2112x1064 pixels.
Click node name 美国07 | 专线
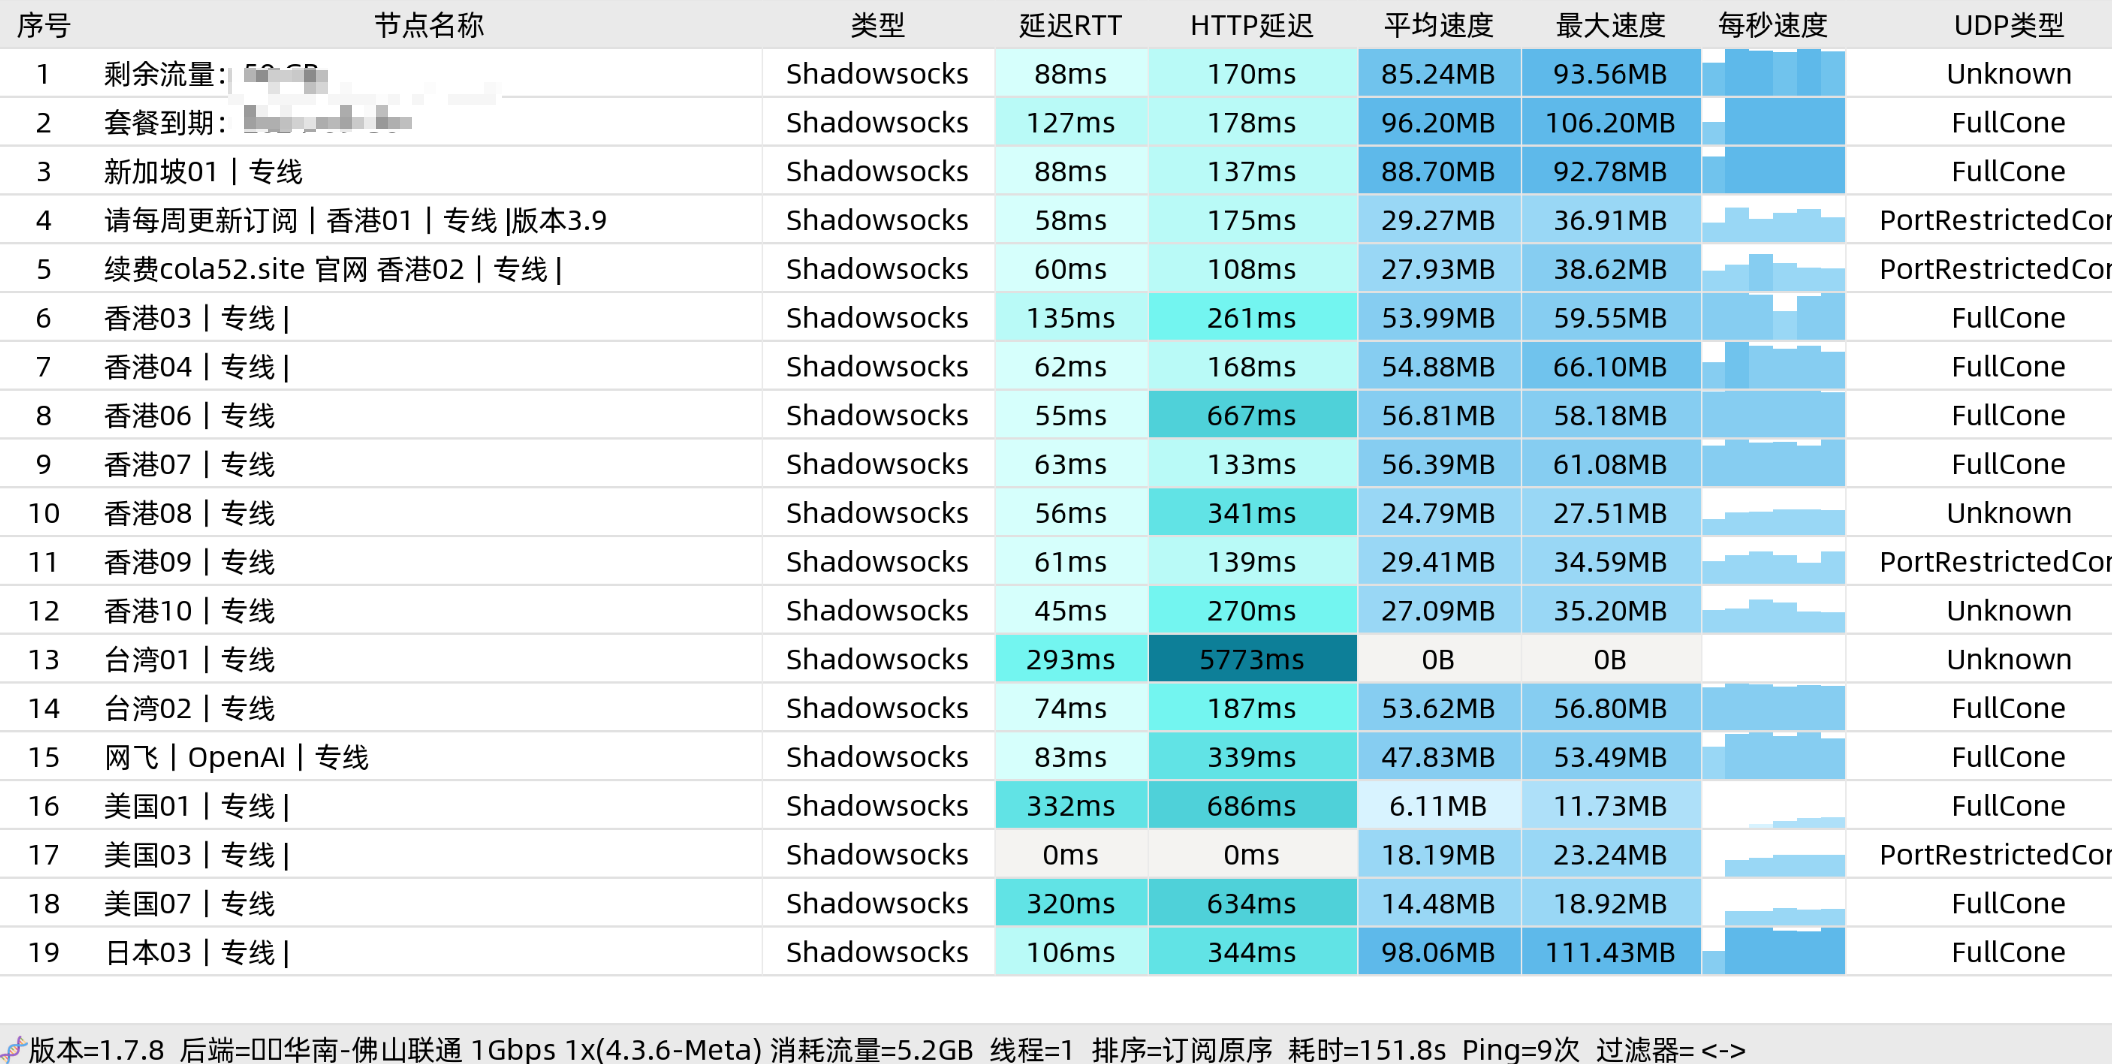(x=189, y=904)
